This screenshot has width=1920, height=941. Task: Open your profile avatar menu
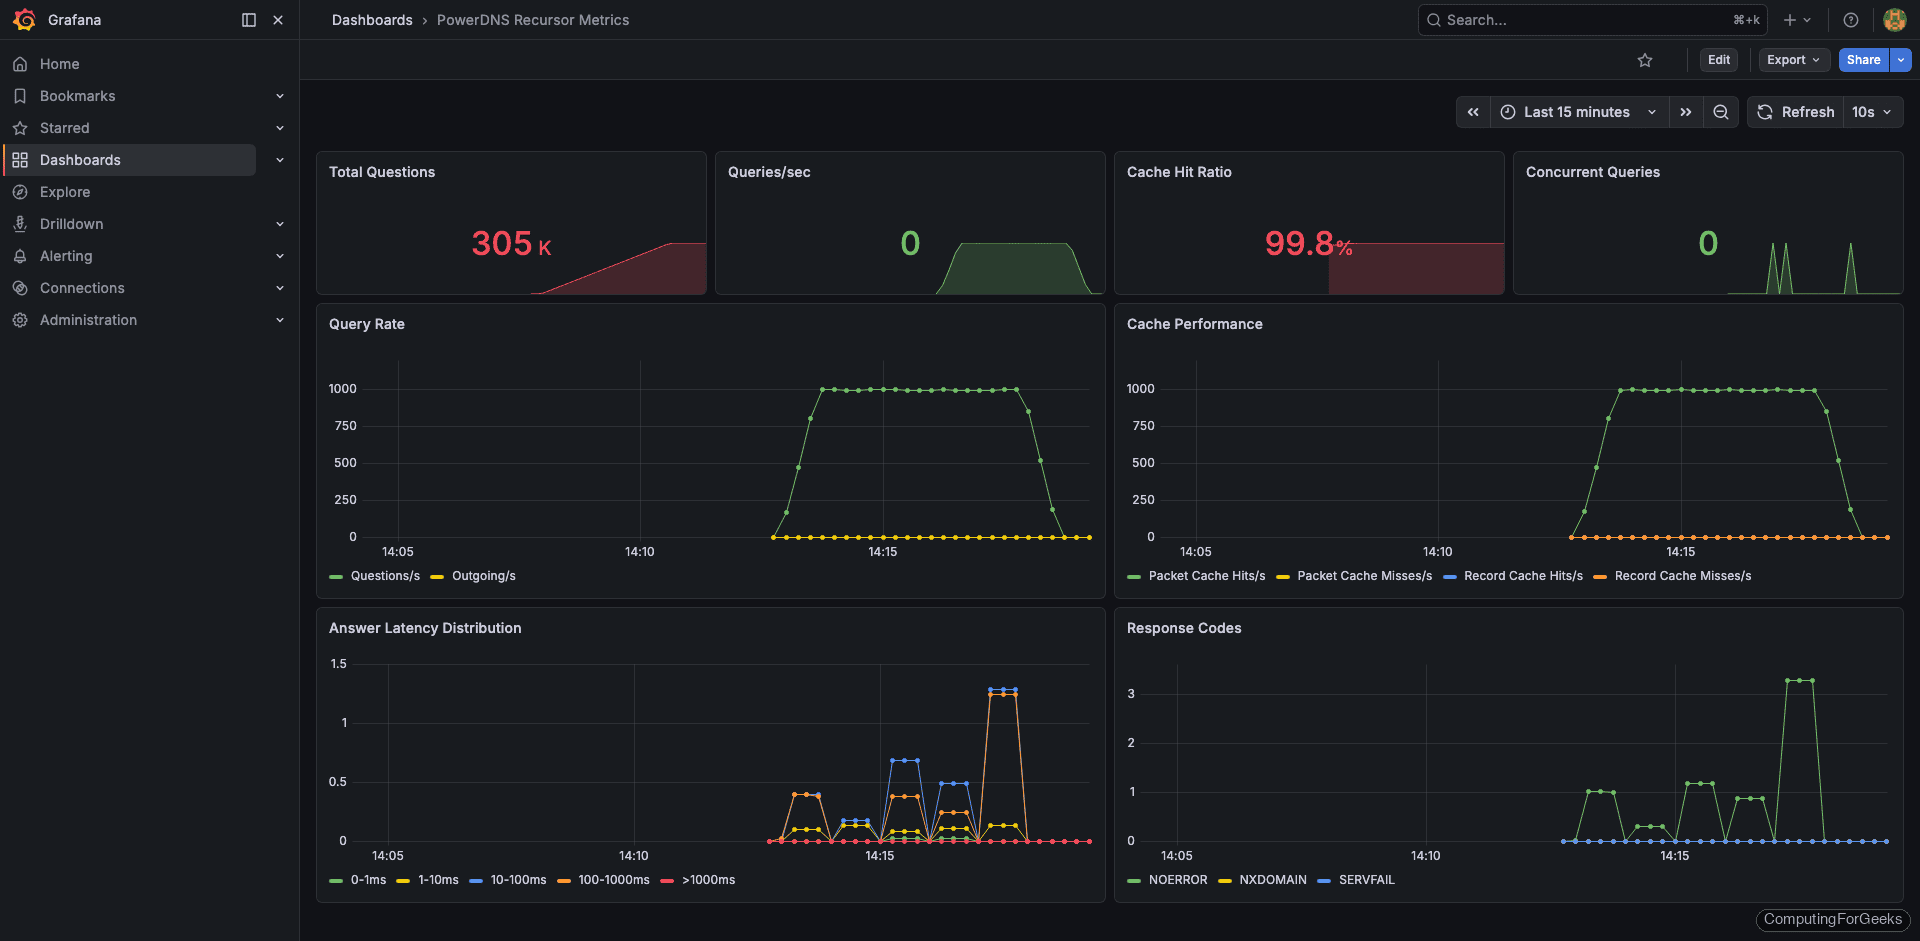(1895, 20)
